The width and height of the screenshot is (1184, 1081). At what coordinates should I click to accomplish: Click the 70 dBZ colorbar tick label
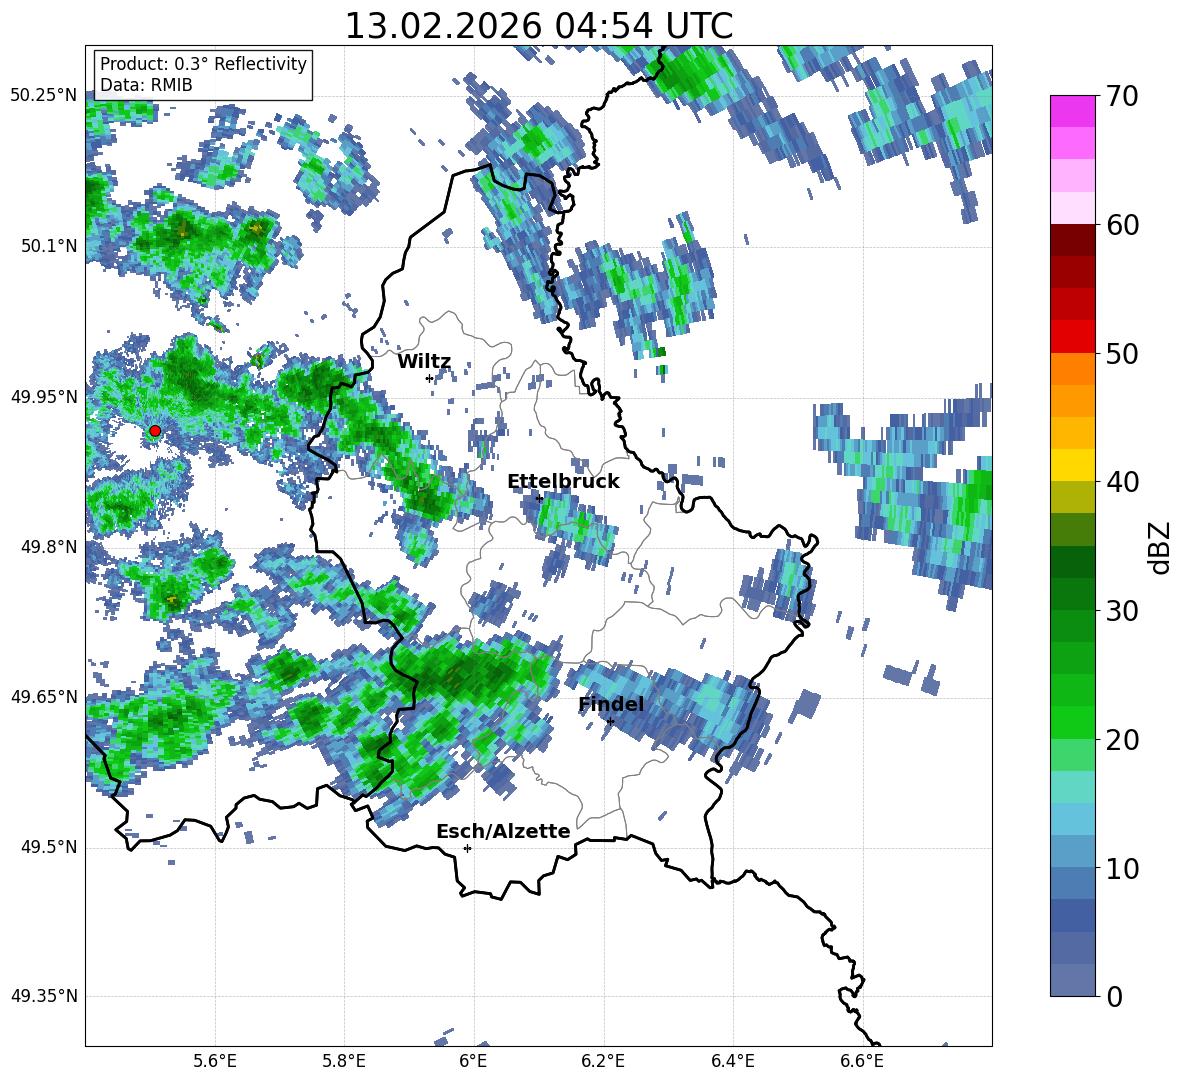(x=1122, y=97)
